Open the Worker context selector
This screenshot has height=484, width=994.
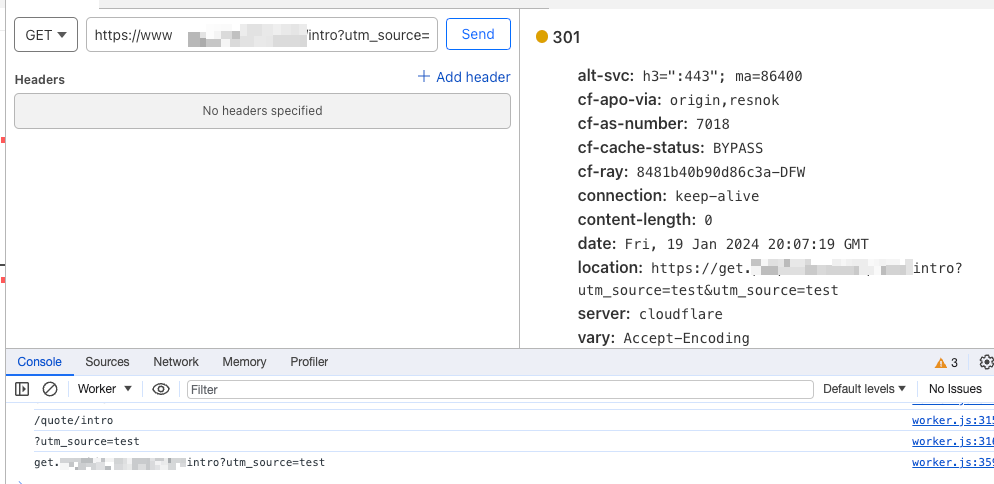coord(105,389)
